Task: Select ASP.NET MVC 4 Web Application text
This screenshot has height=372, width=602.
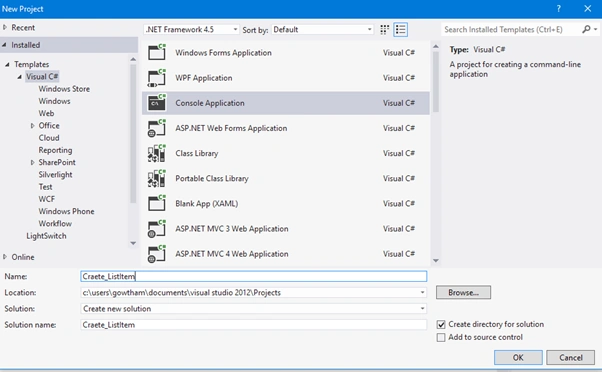Action: (x=232, y=254)
